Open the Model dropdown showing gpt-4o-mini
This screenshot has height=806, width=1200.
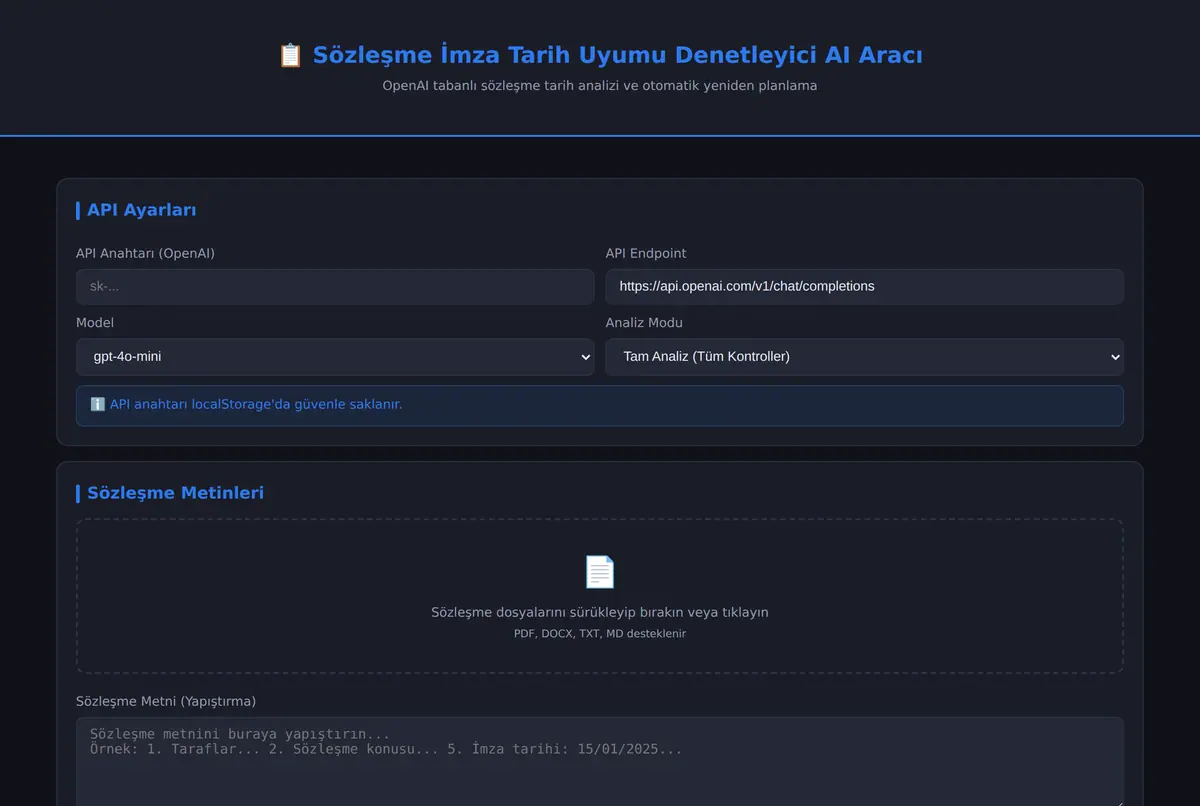tap(335, 357)
